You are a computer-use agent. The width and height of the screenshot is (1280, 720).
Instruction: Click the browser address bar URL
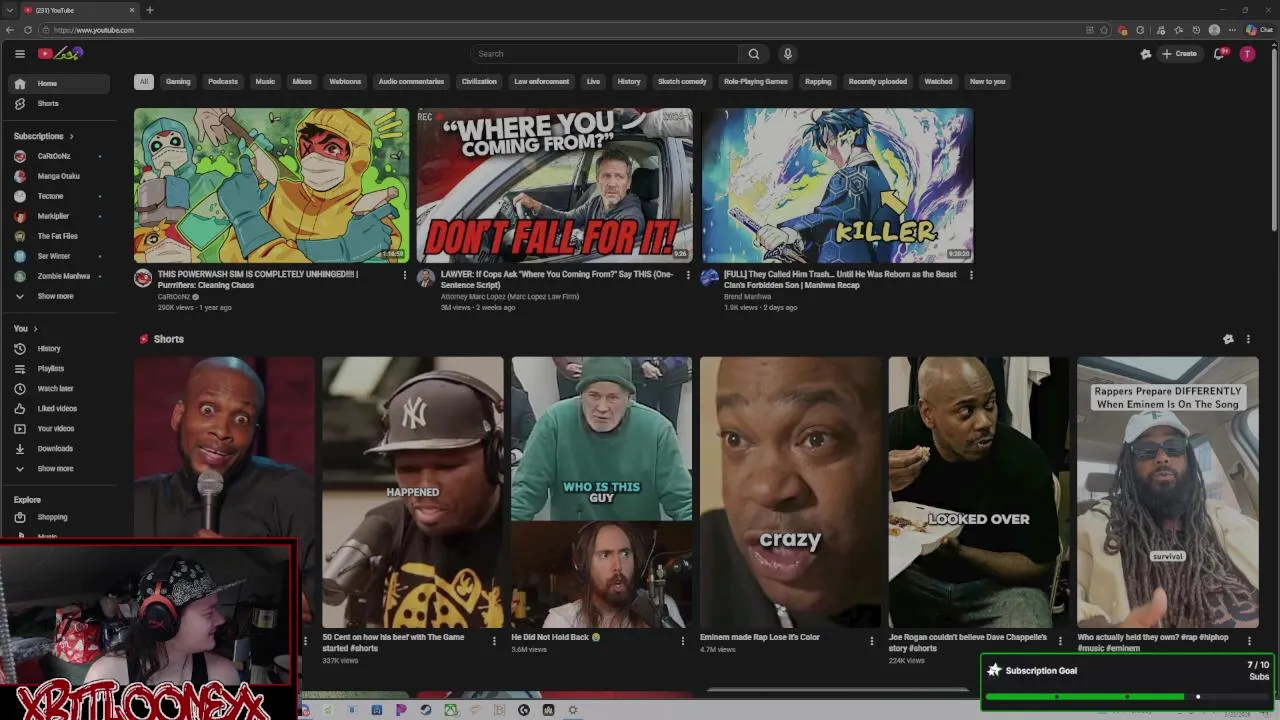tap(94, 30)
